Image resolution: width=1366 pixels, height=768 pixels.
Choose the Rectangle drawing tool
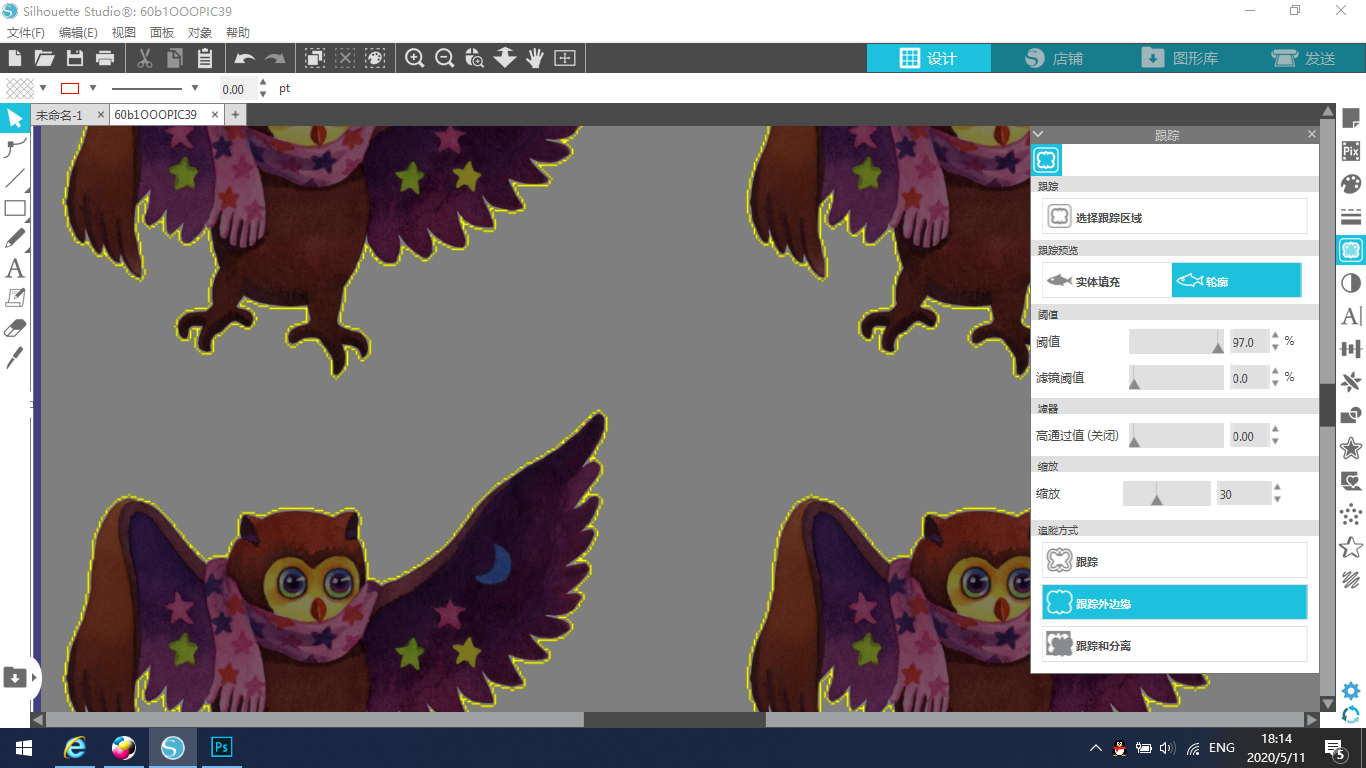(x=15, y=209)
